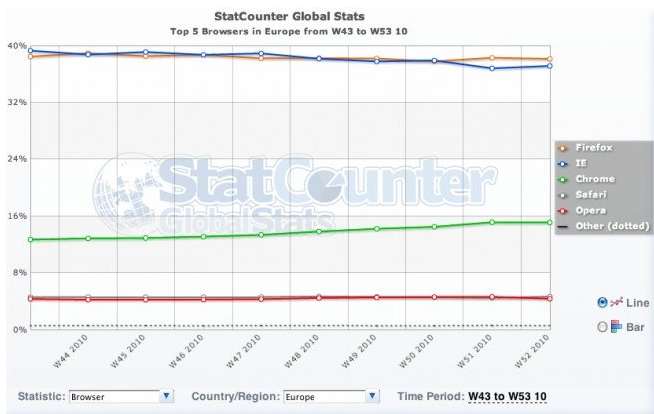This screenshot has width=654, height=414.
Task: Click the Firefox legend label
Action: pos(595,148)
